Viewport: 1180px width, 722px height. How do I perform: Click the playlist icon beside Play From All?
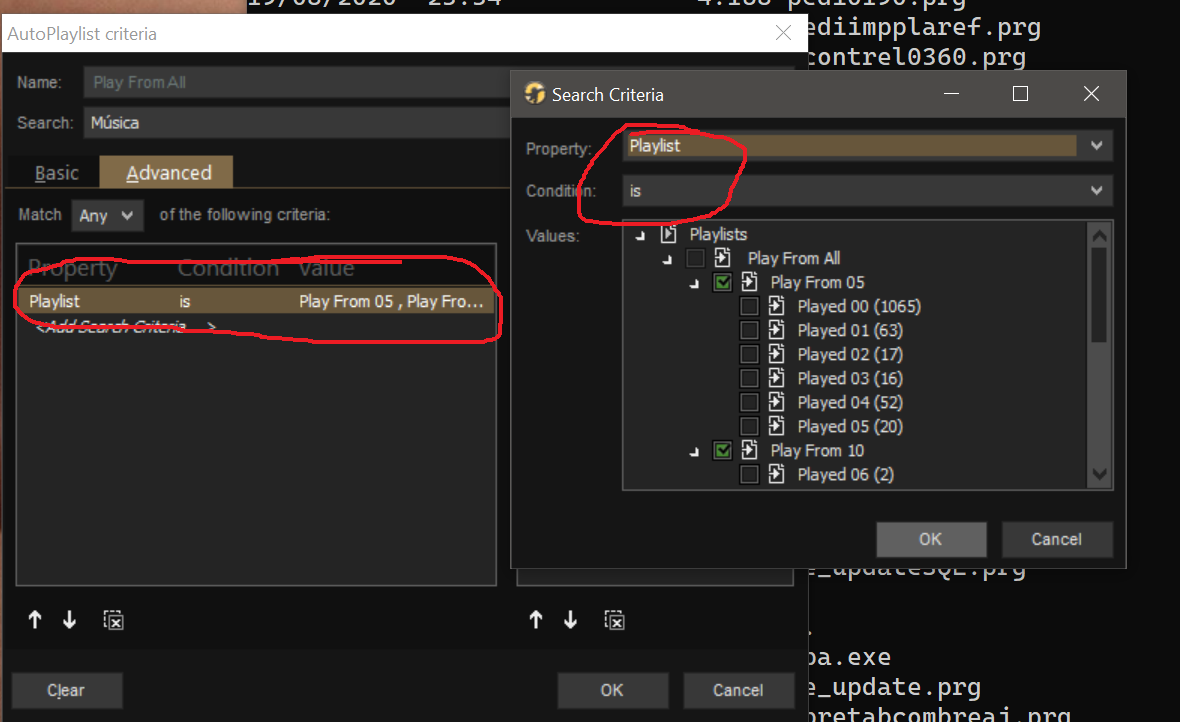tap(722, 258)
